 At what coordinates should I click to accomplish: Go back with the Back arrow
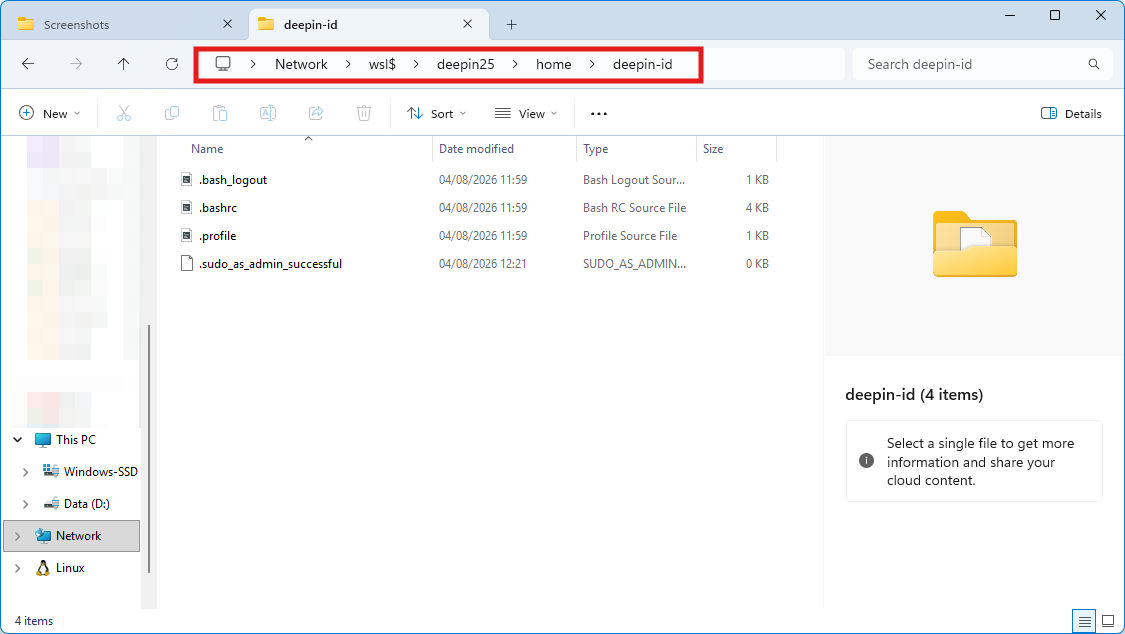tap(28, 64)
